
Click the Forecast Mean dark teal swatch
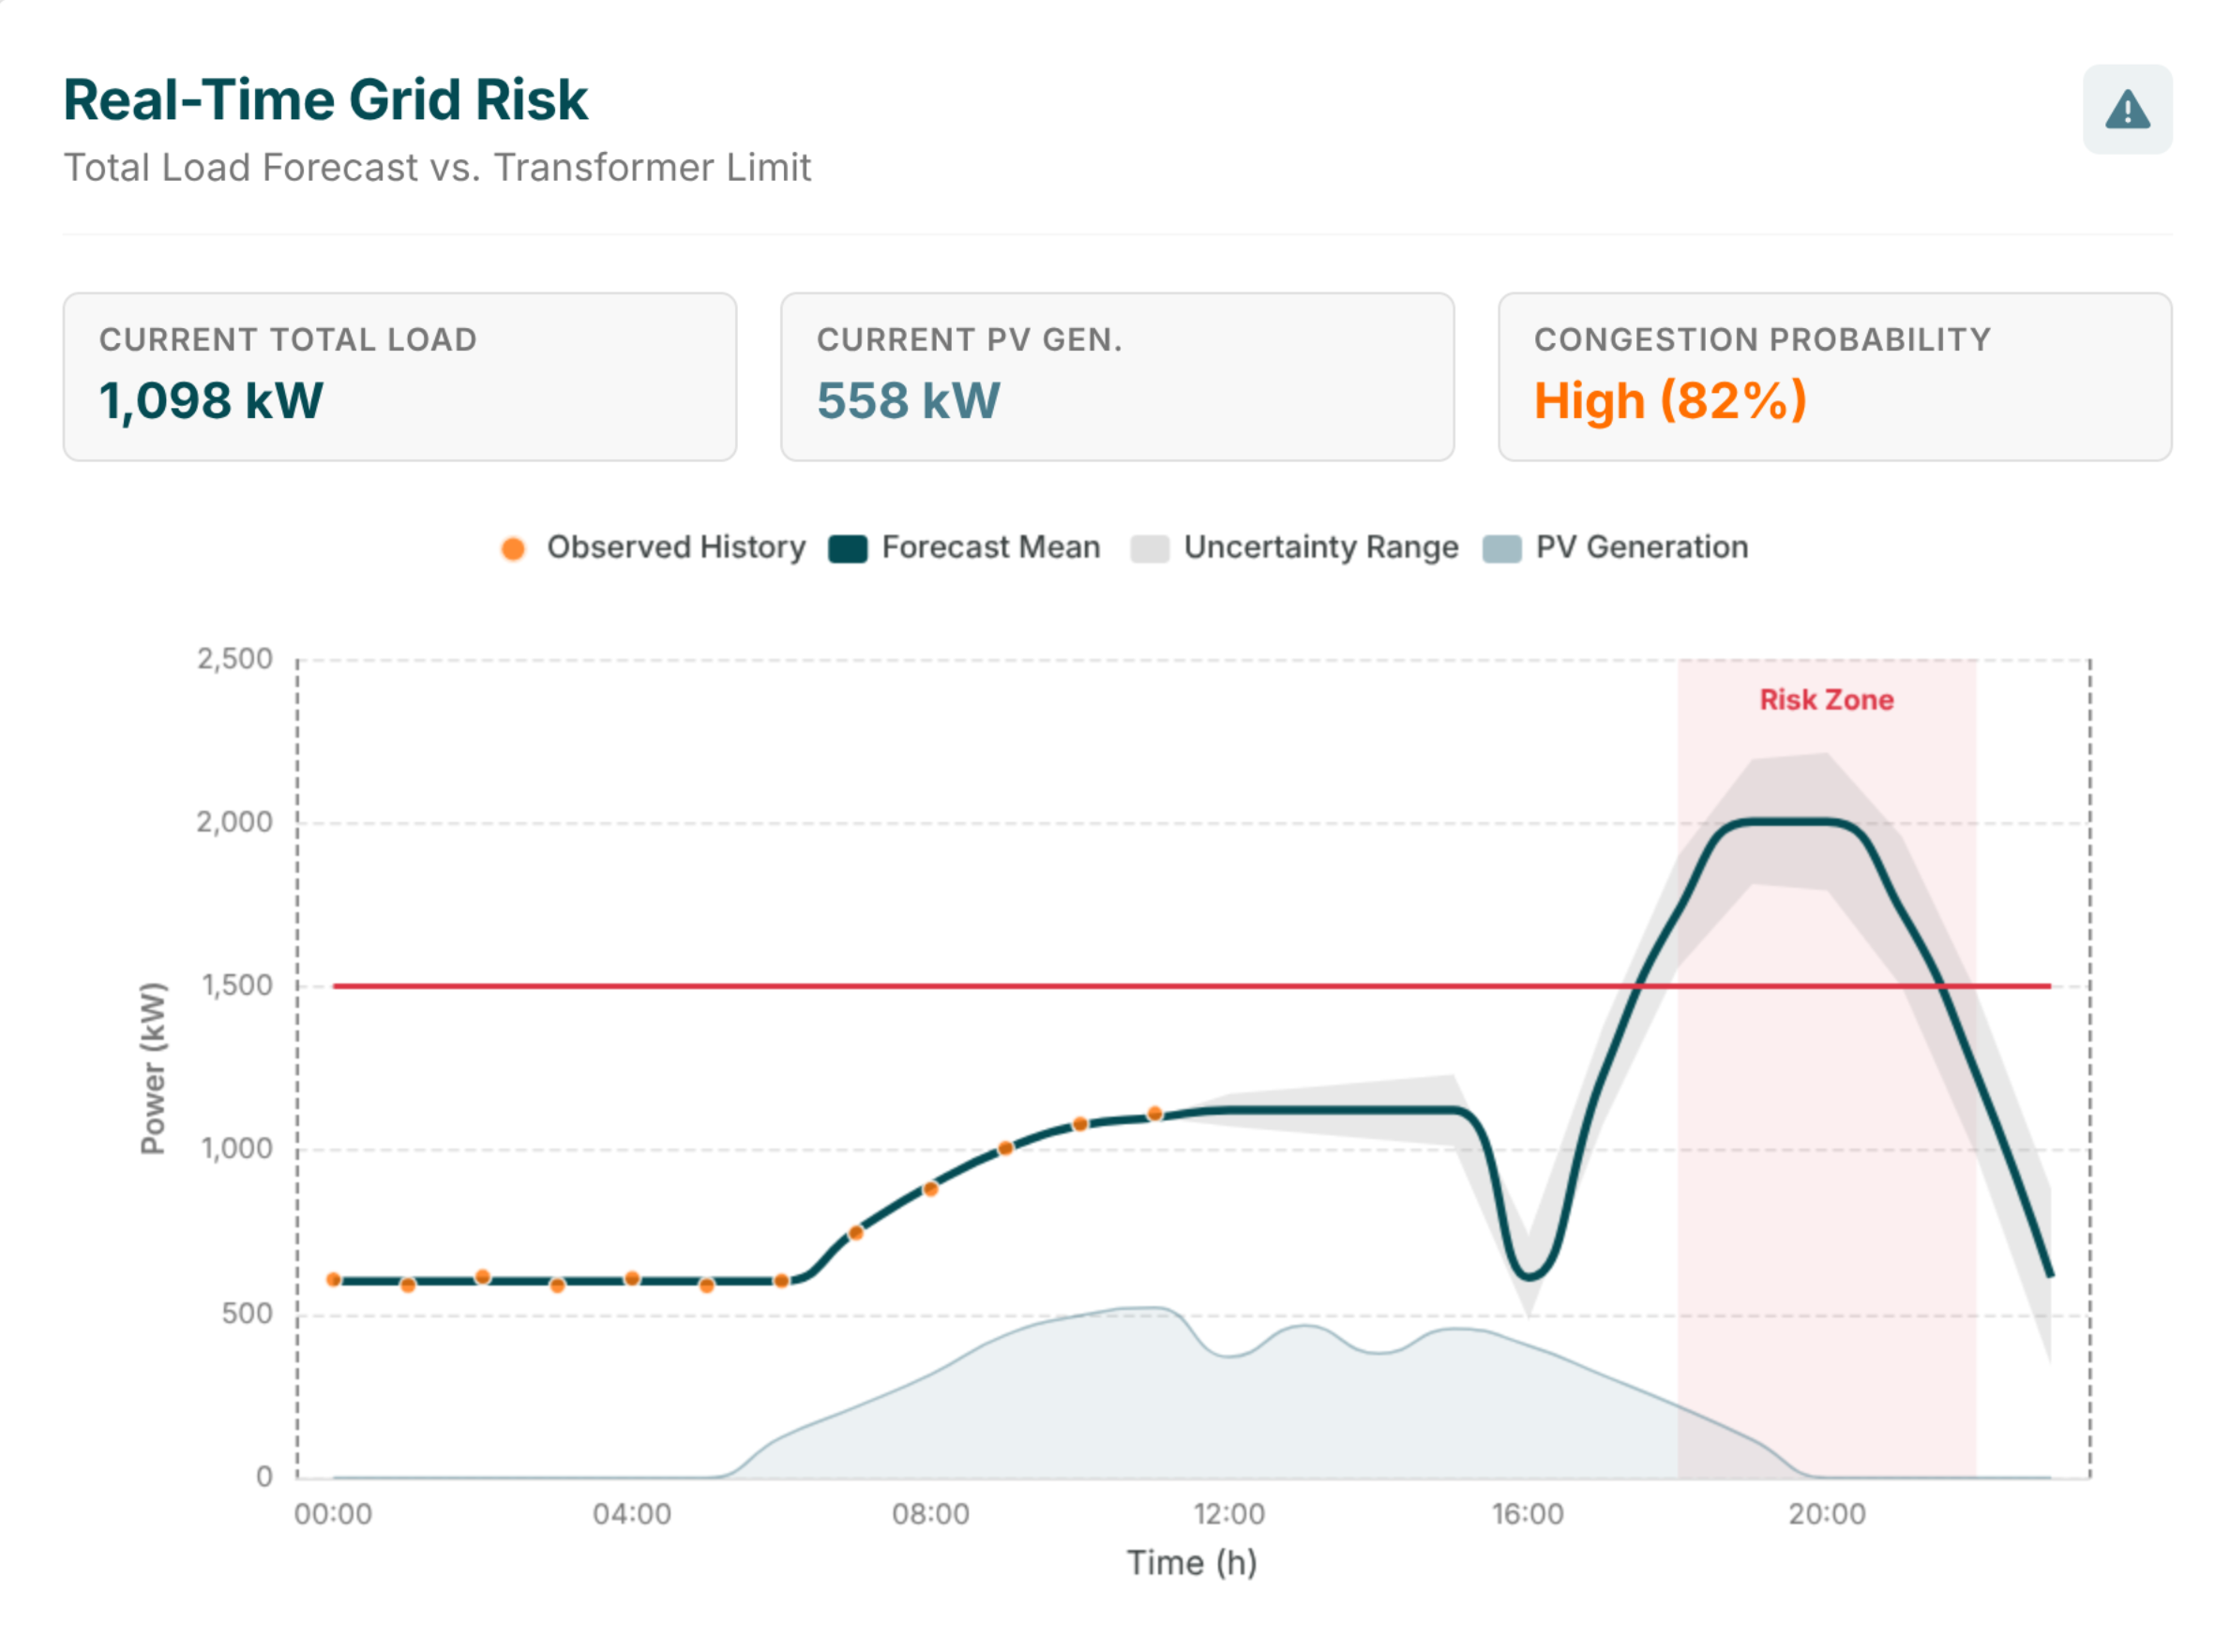coord(848,549)
